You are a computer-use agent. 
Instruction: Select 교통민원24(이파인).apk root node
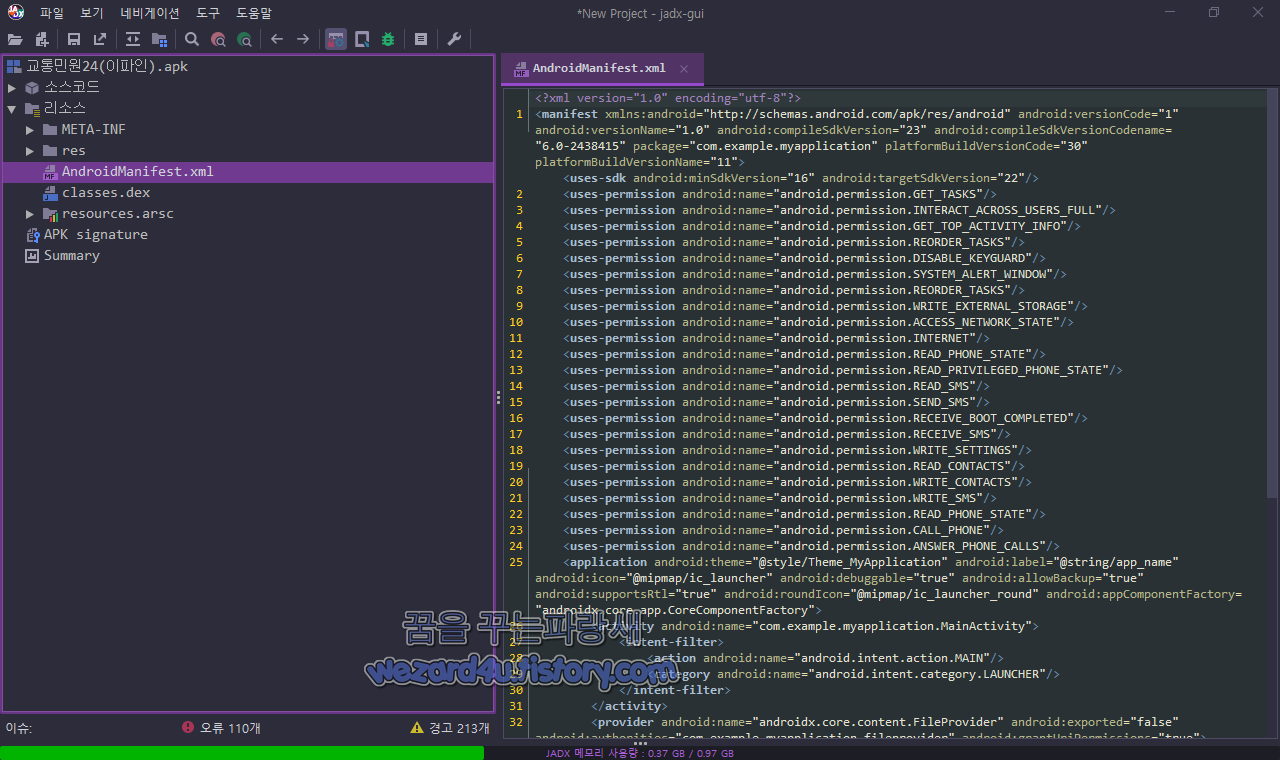coord(107,66)
